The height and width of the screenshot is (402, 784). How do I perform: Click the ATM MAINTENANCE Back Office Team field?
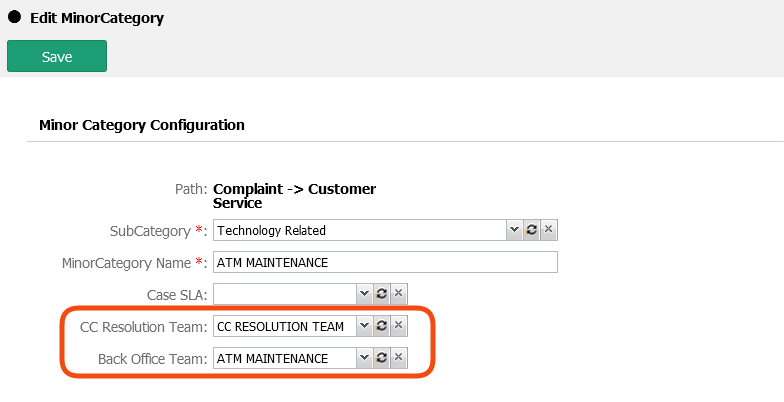285,358
